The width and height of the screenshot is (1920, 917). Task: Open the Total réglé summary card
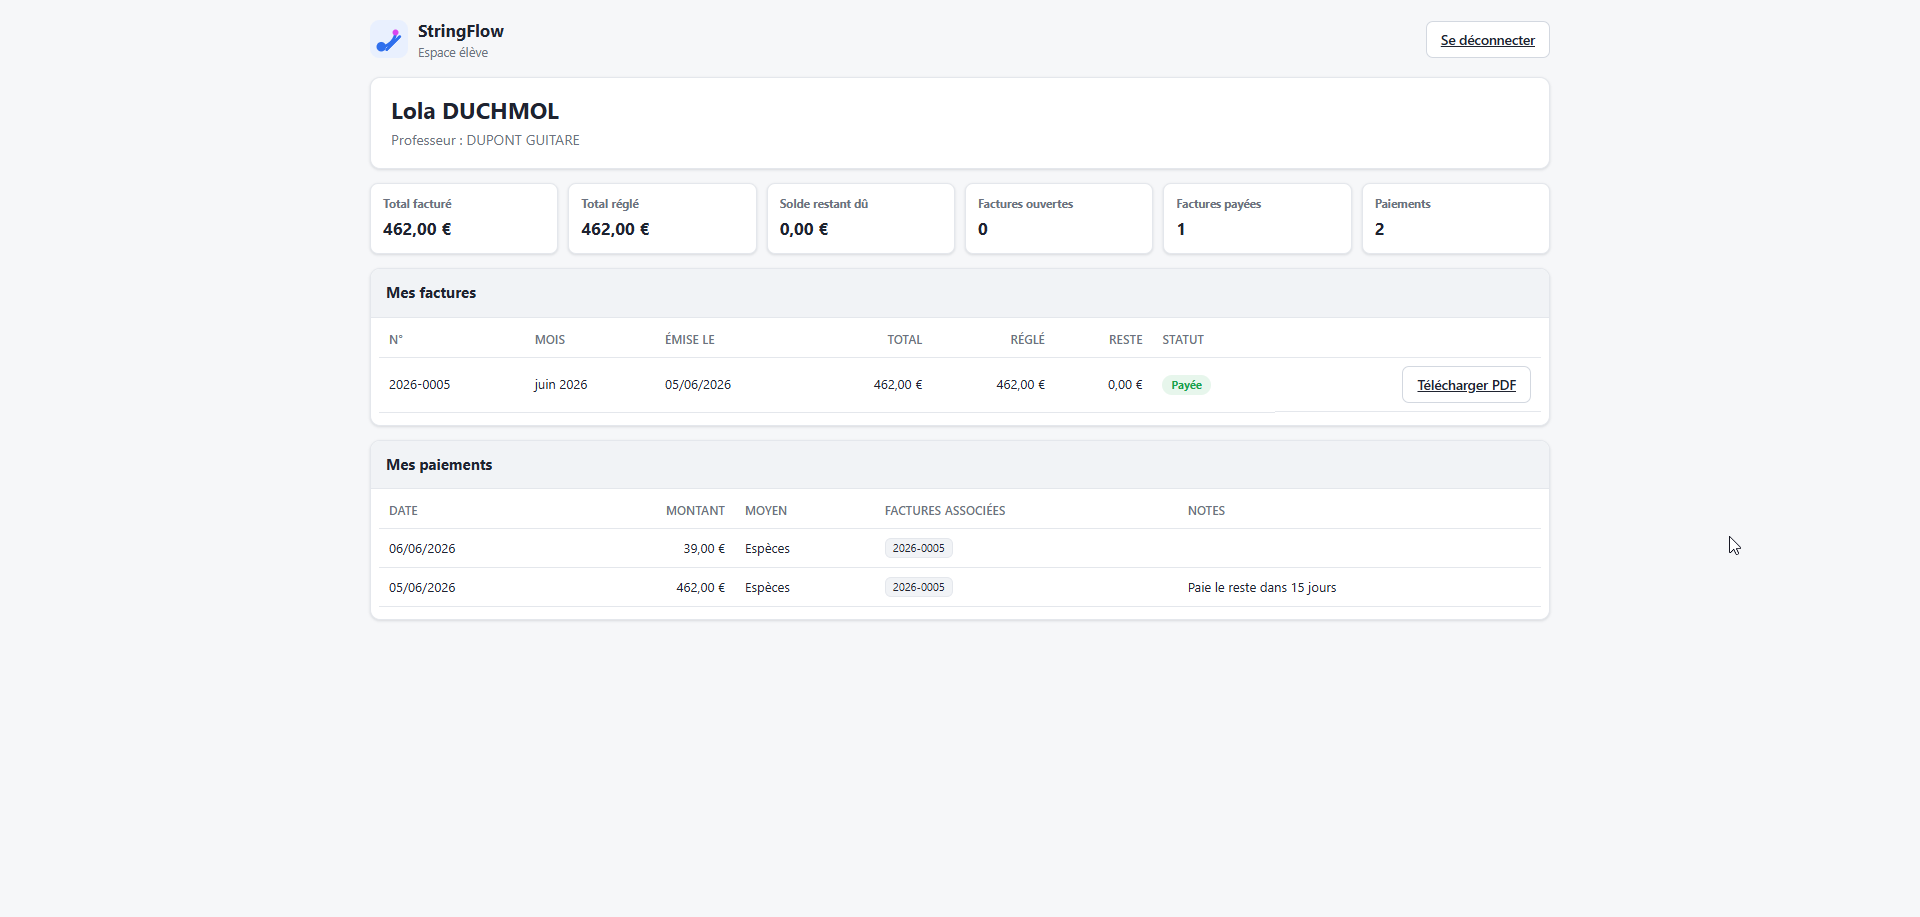click(x=662, y=218)
